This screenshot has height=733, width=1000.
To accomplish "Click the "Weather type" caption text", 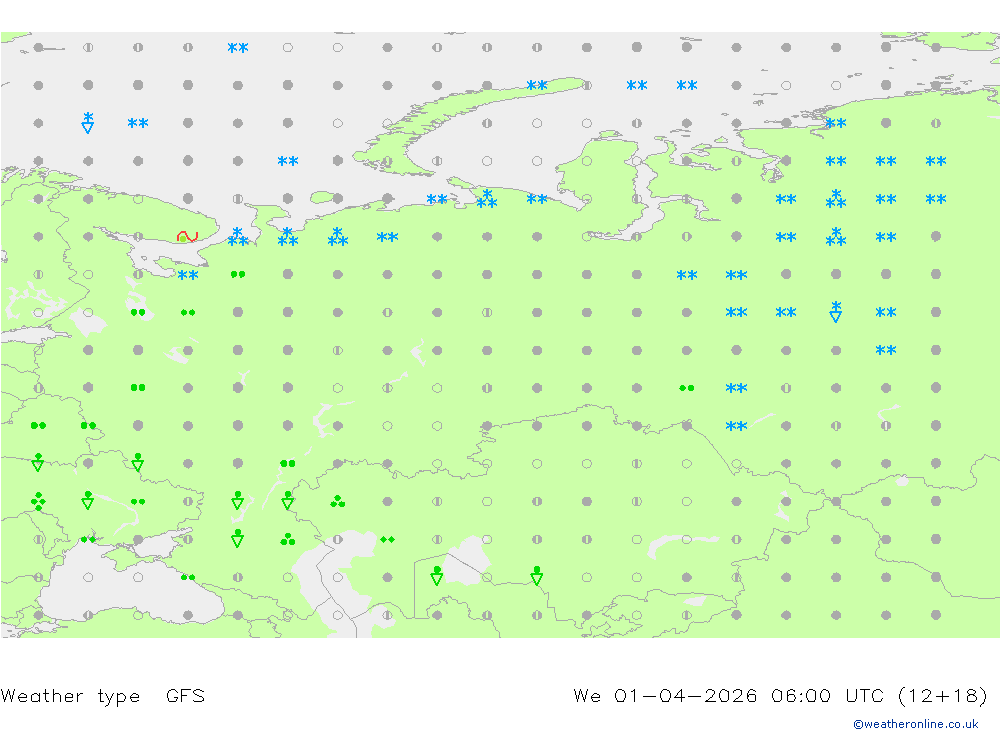I will (x=70, y=696).
